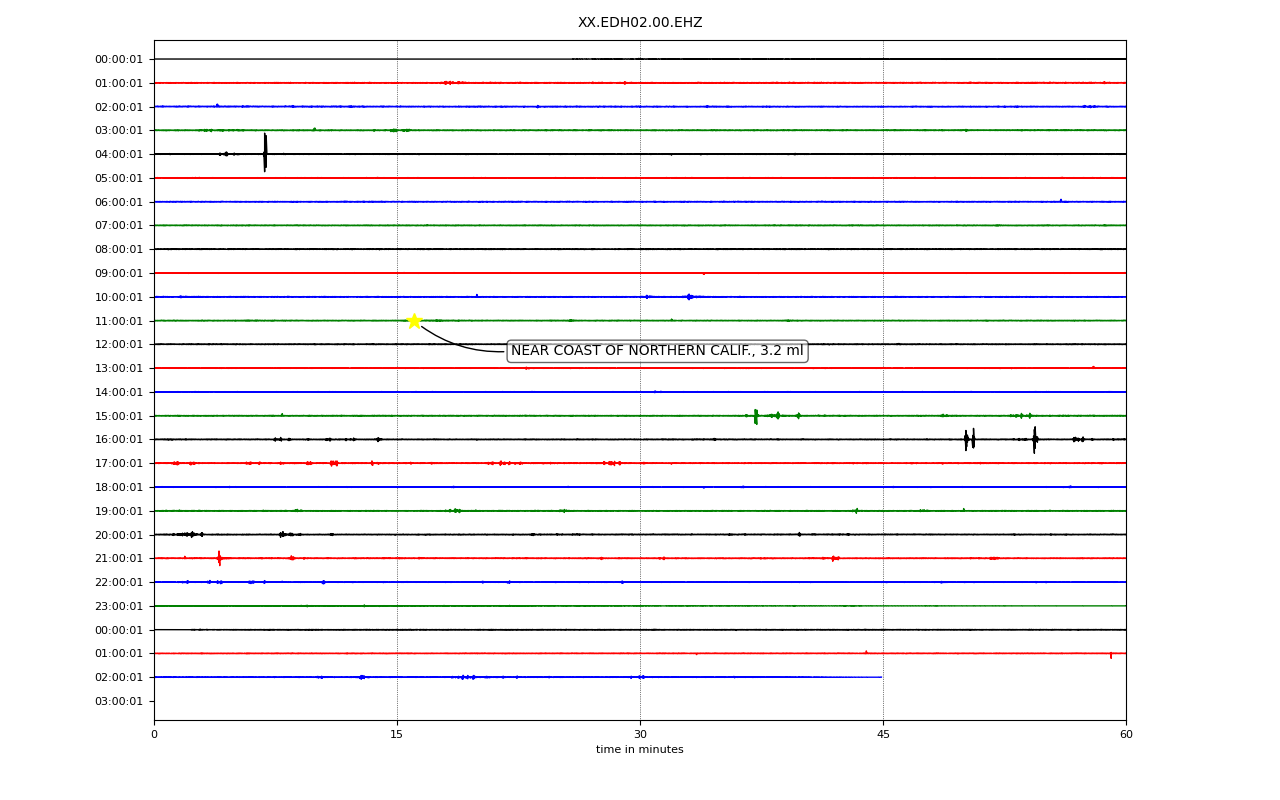
Task: Click the 45 minute tick label
Action: coord(883,735)
